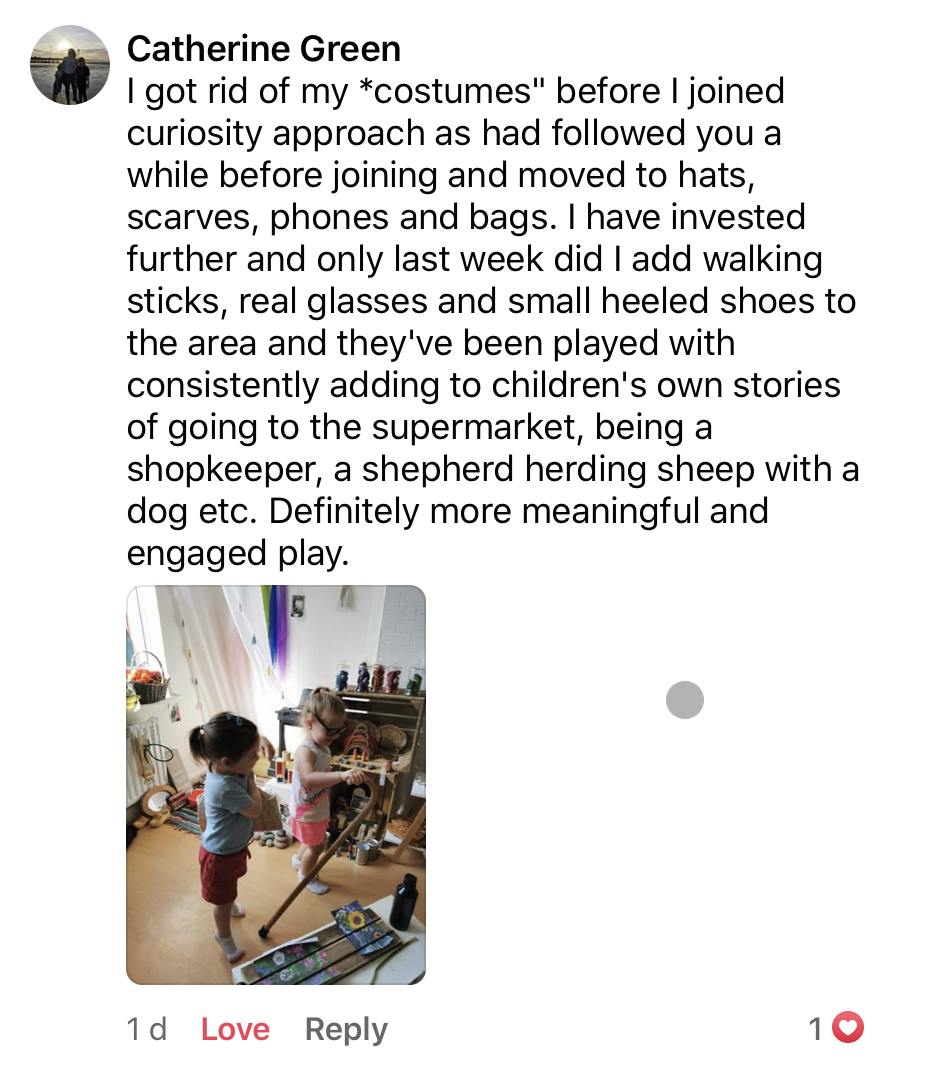Viewport: 936px width, 1071px height.
Task: Open Catherine Green's profile name link
Action: (x=264, y=48)
